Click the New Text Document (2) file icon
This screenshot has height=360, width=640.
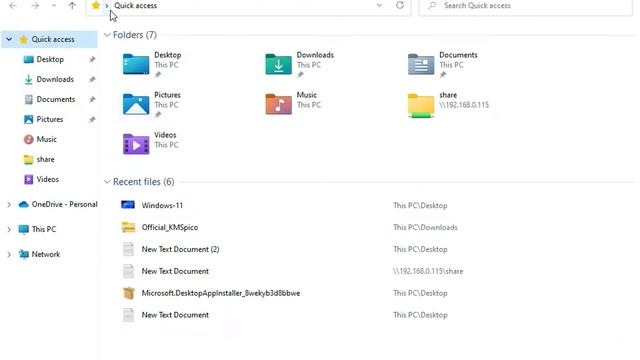129,249
